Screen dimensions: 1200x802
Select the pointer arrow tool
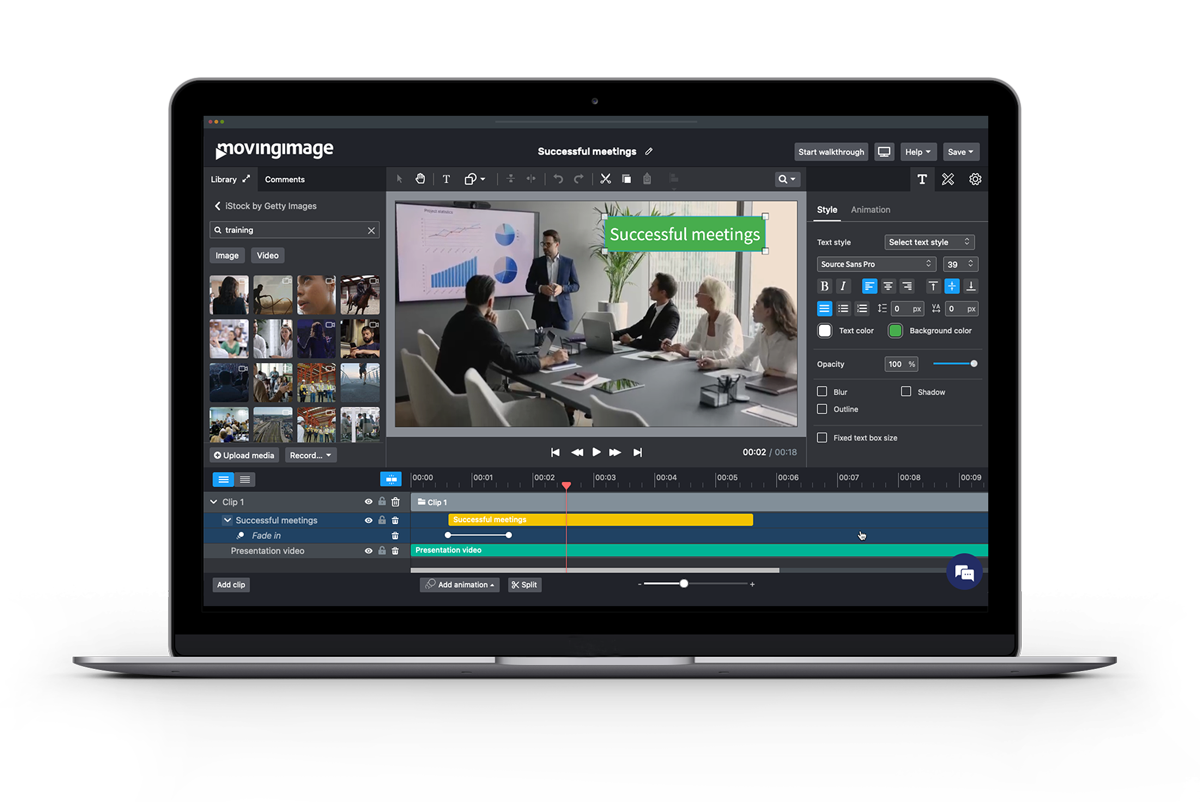pos(399,179)
